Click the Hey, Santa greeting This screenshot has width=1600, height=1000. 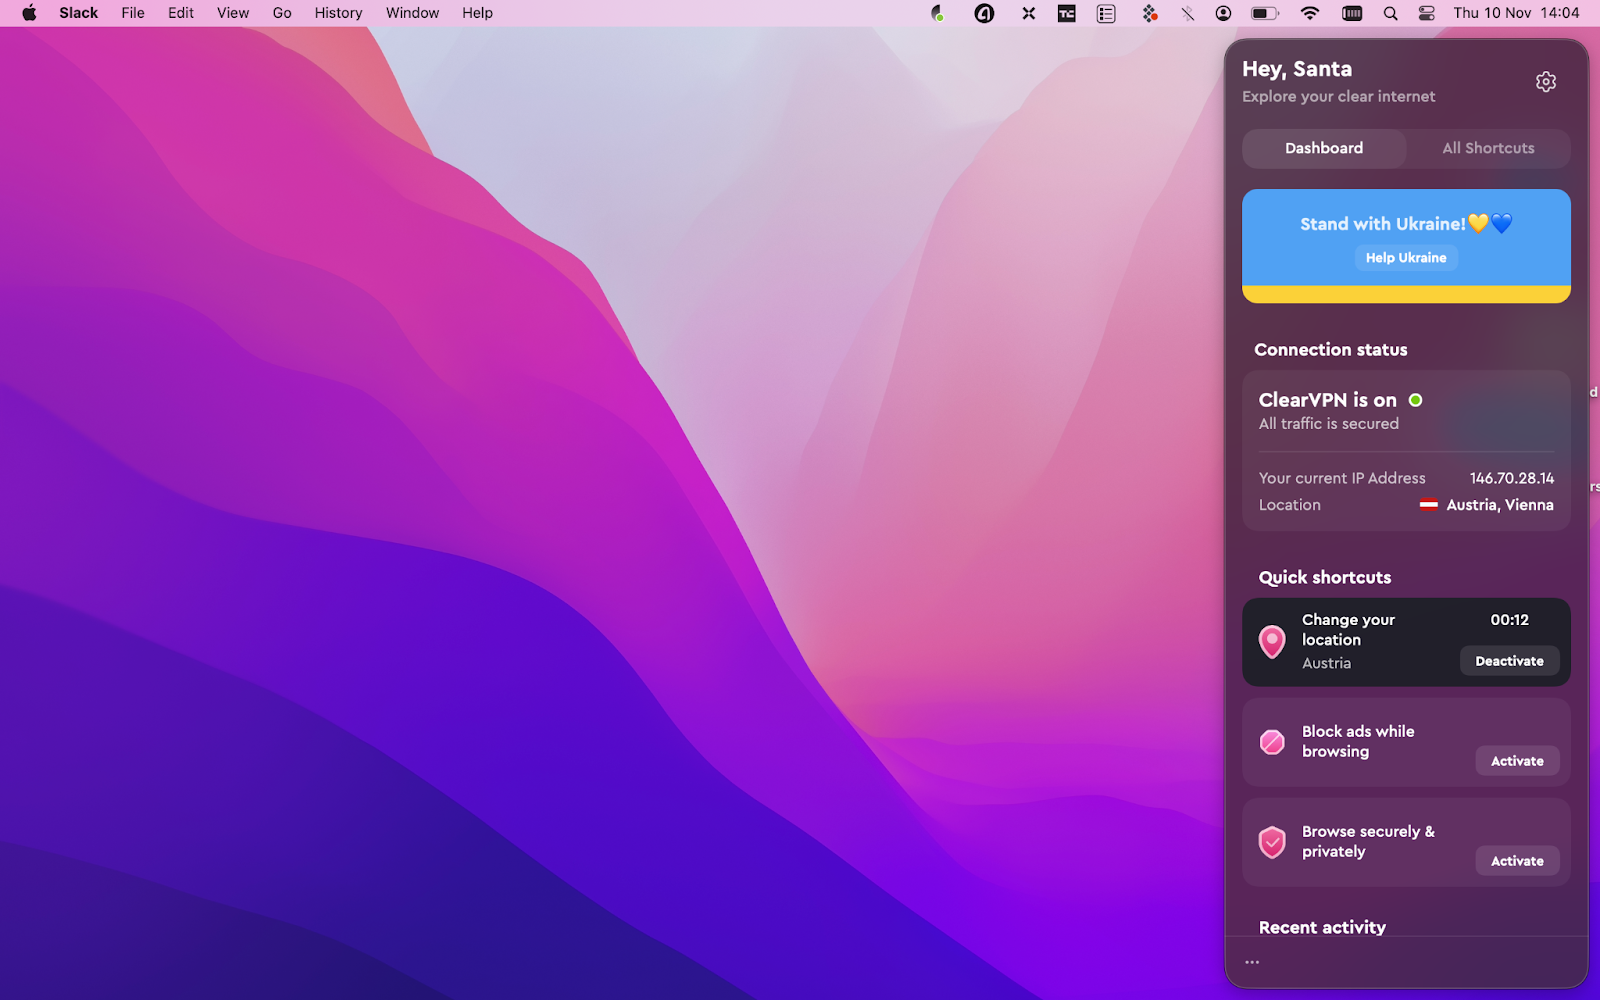[x=1297, y=69]
